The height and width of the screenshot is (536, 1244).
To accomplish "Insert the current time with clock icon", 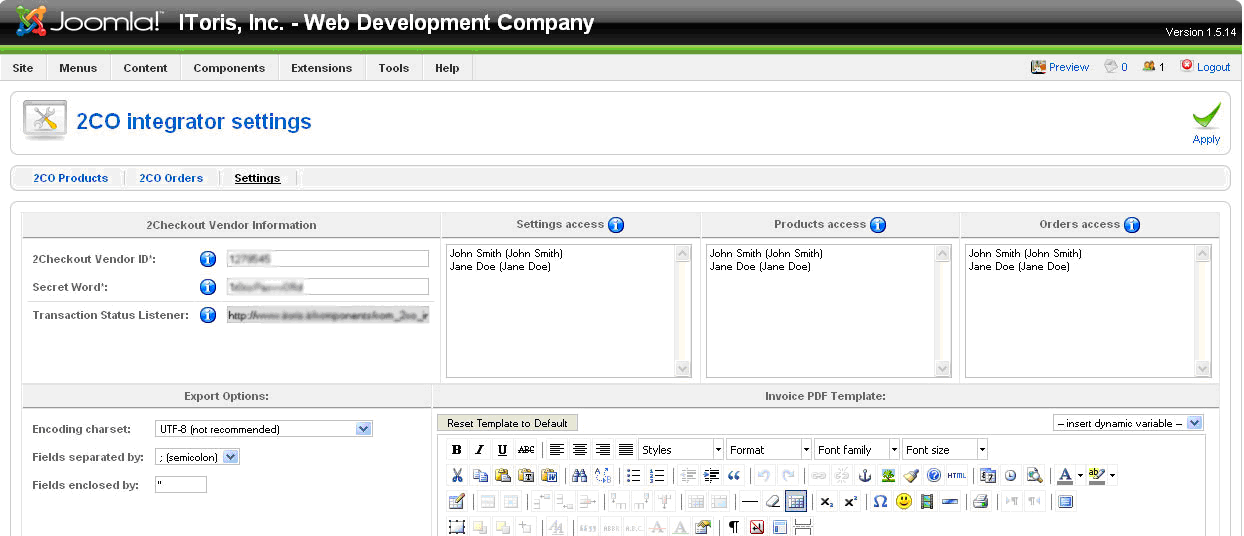I will pos(1011,476).
